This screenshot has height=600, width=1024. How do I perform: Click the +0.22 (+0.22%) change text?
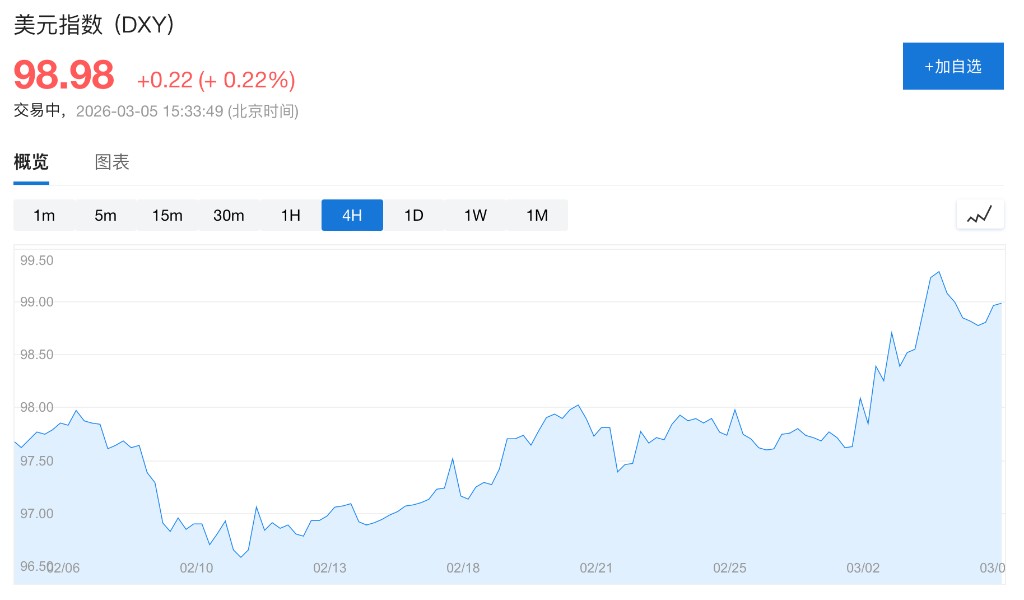216,80
